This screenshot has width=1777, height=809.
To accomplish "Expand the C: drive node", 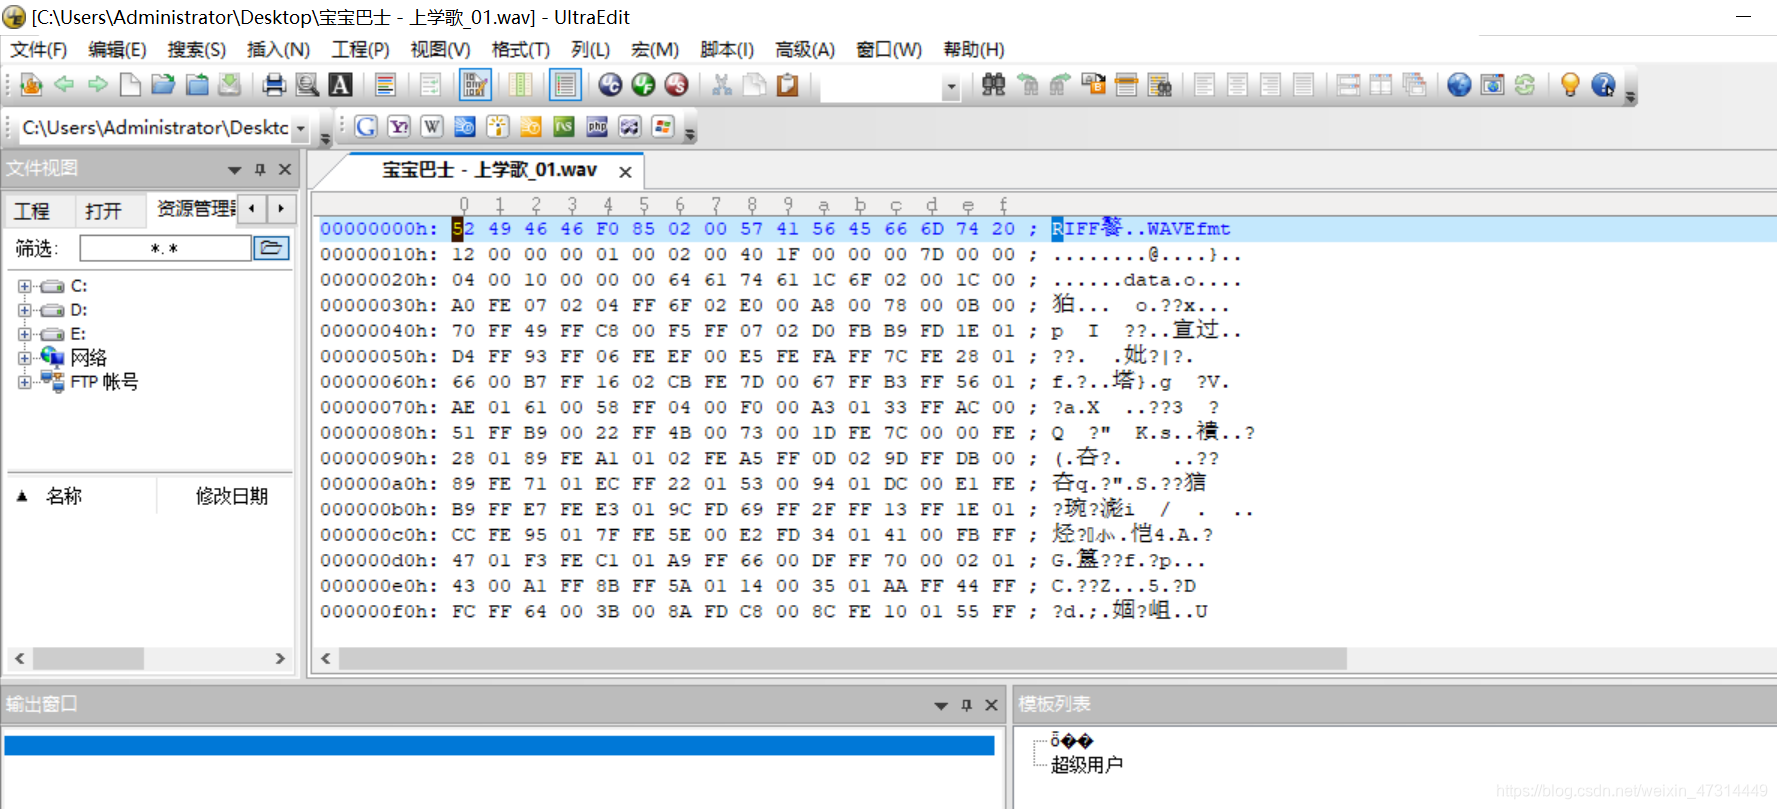I will tap(24, 286).
